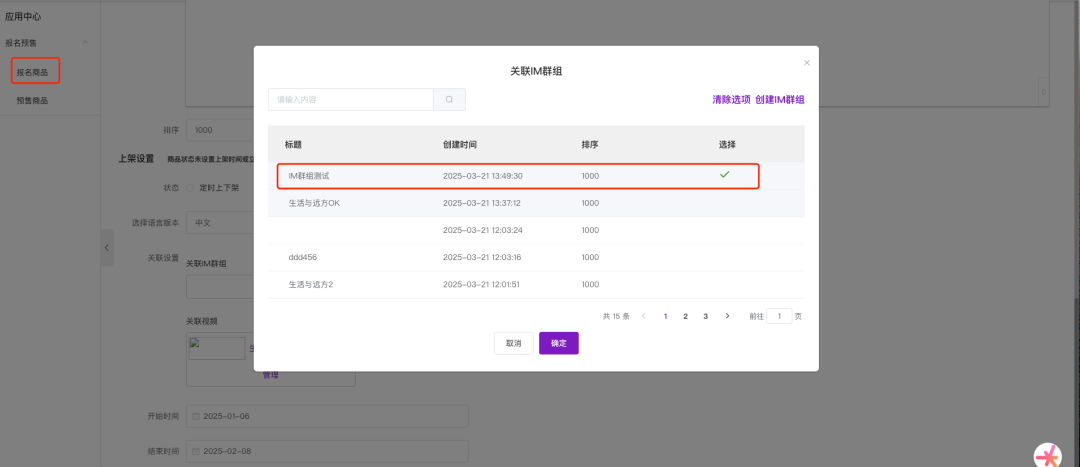Image resolution: width=1080 pixels, height=467 pixels.
Task: Click the calendar icon beside 2025-01-06
Action: pyautogui.click(x=196, y=415)
